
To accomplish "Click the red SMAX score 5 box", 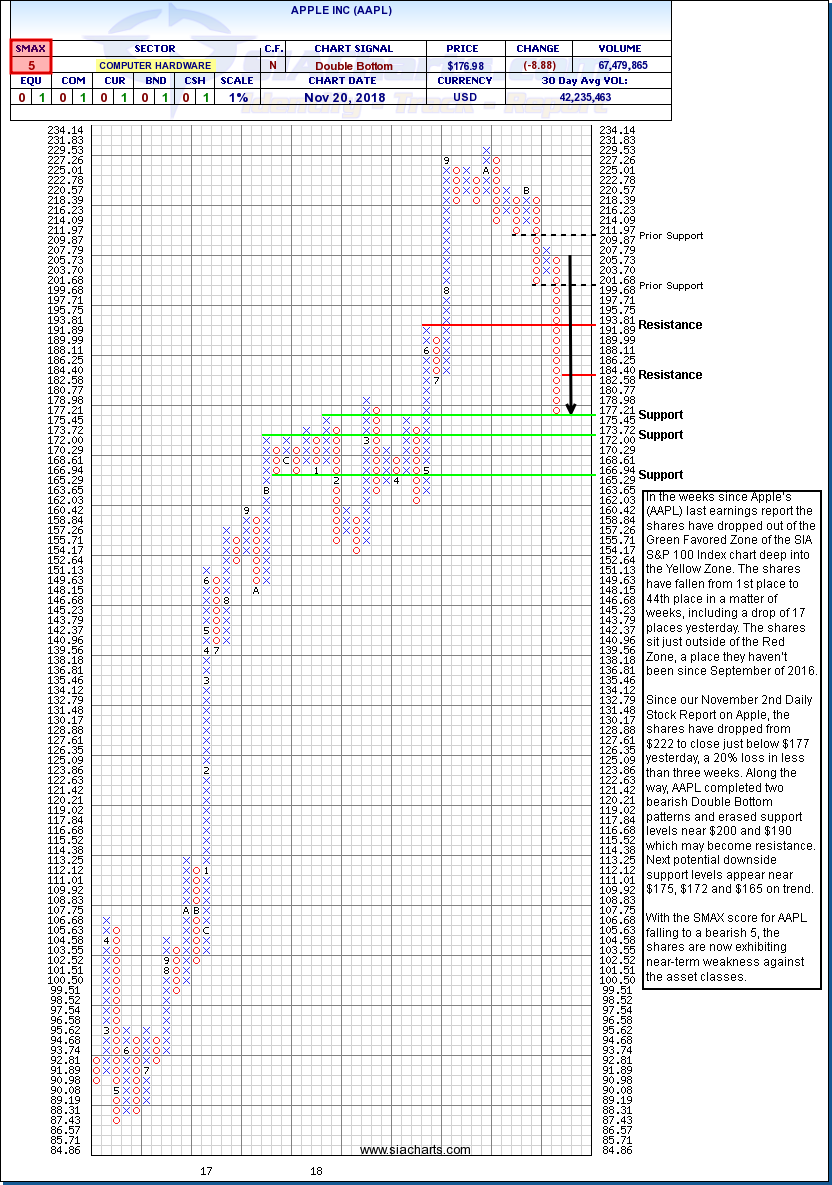I will click(31, 64).
